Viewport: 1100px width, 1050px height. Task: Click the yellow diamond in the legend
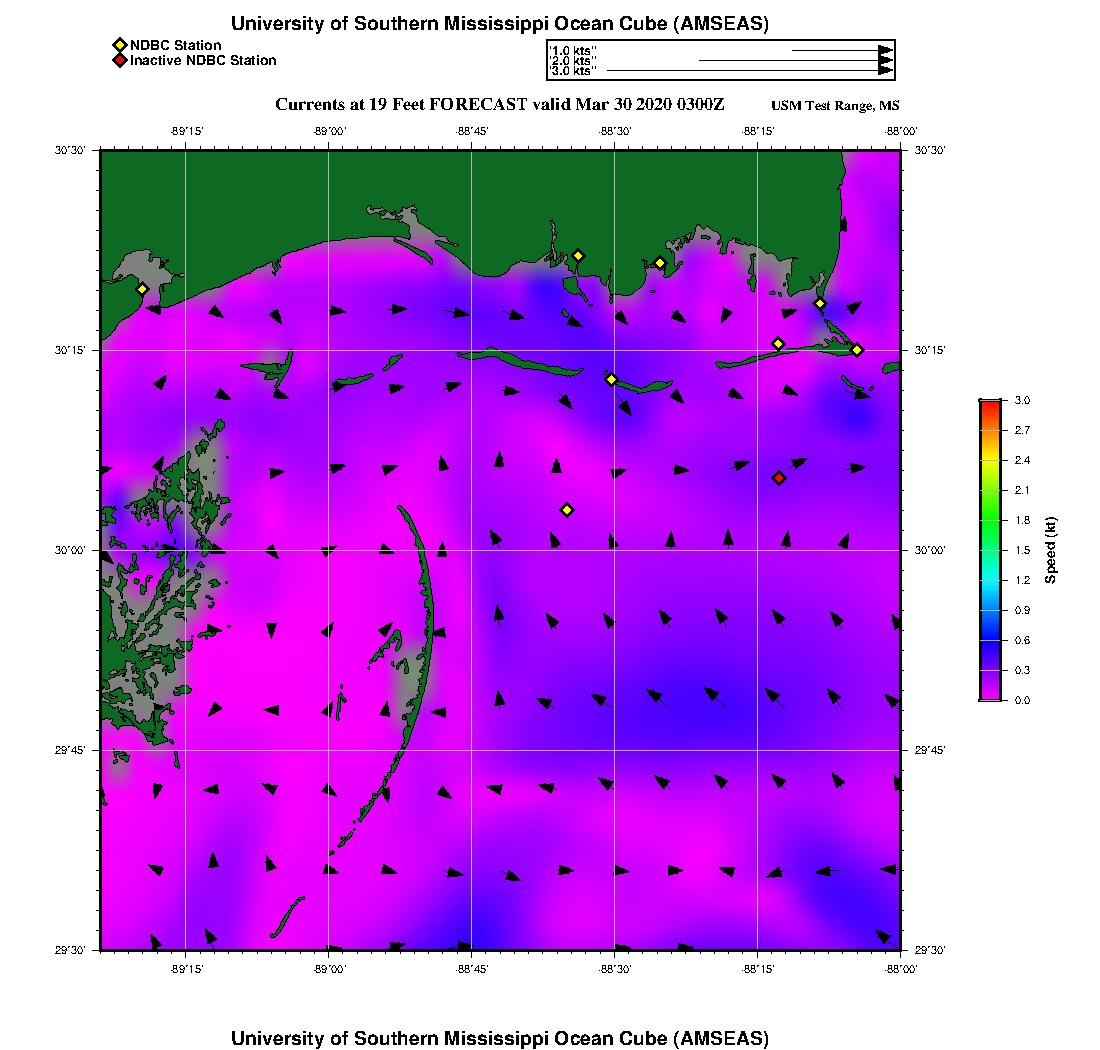119,45
